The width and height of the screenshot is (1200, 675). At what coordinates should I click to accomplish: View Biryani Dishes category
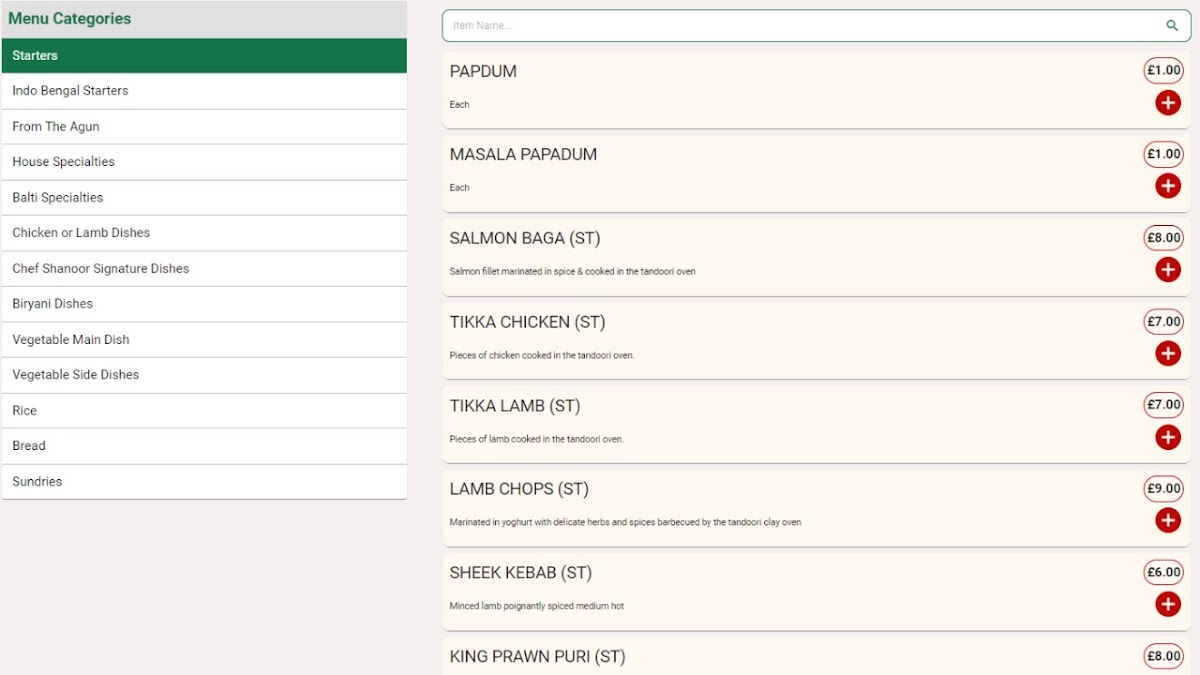(x=204, y=304)
